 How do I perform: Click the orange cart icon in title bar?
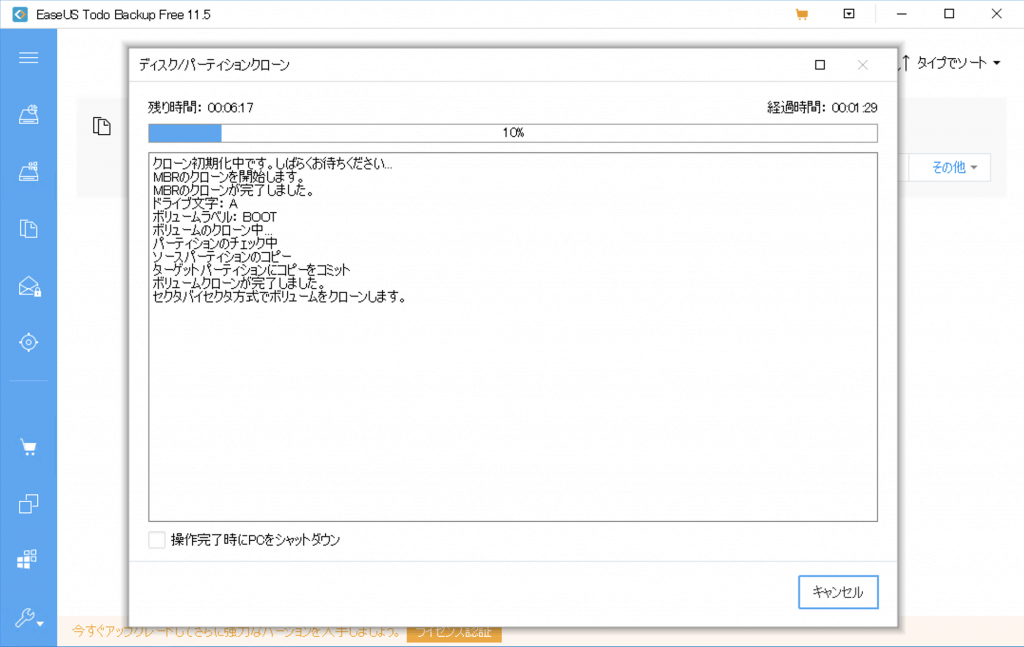tap(801, 14)
